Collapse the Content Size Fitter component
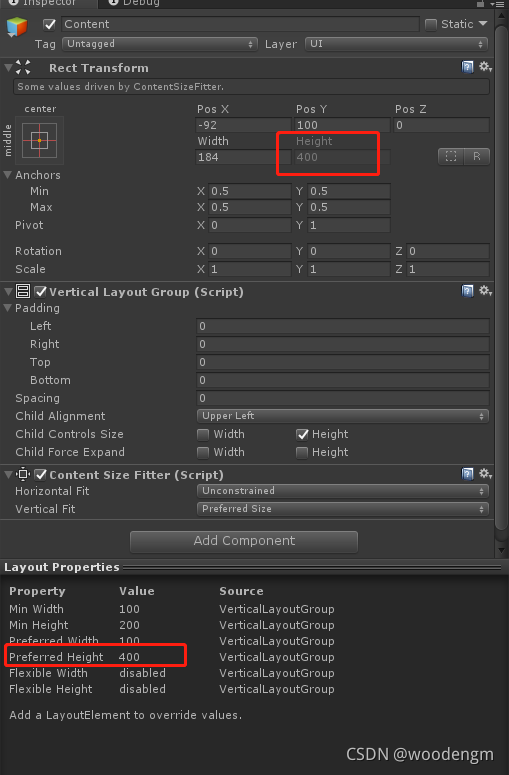Image resolution: width=509 pixels, height=775 pixels. 8,475
